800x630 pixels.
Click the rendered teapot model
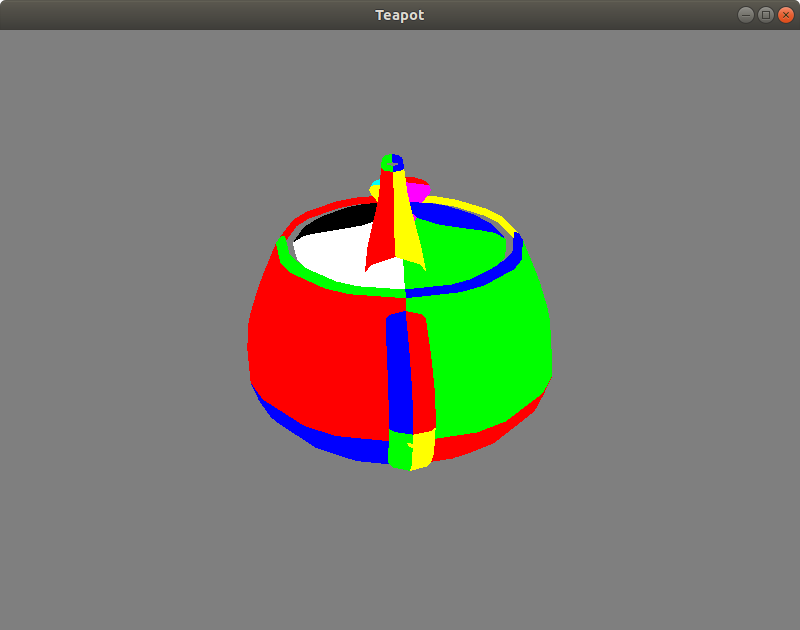[x=399, y=312]
